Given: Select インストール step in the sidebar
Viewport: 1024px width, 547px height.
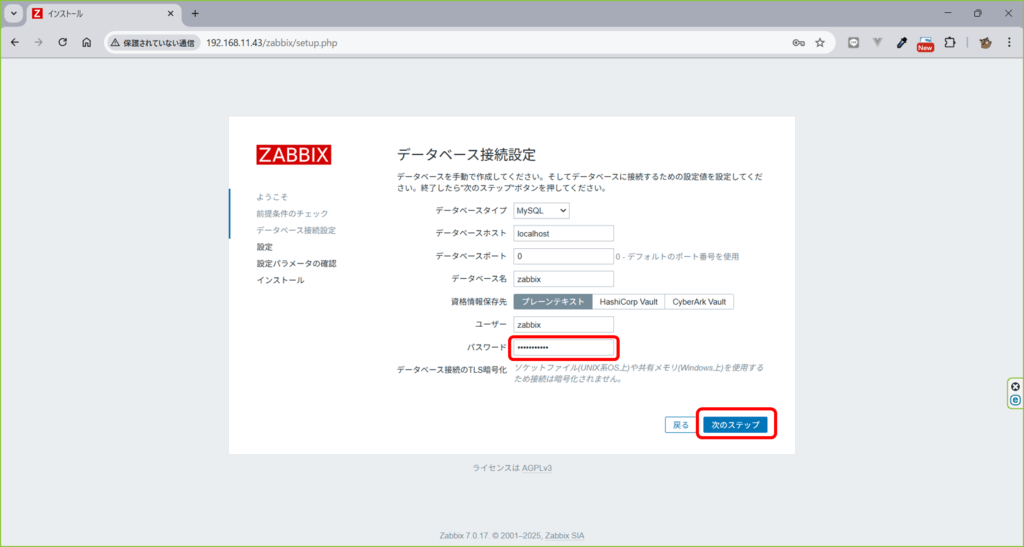Looking at the screenshot, I should (x=280, y=280).
